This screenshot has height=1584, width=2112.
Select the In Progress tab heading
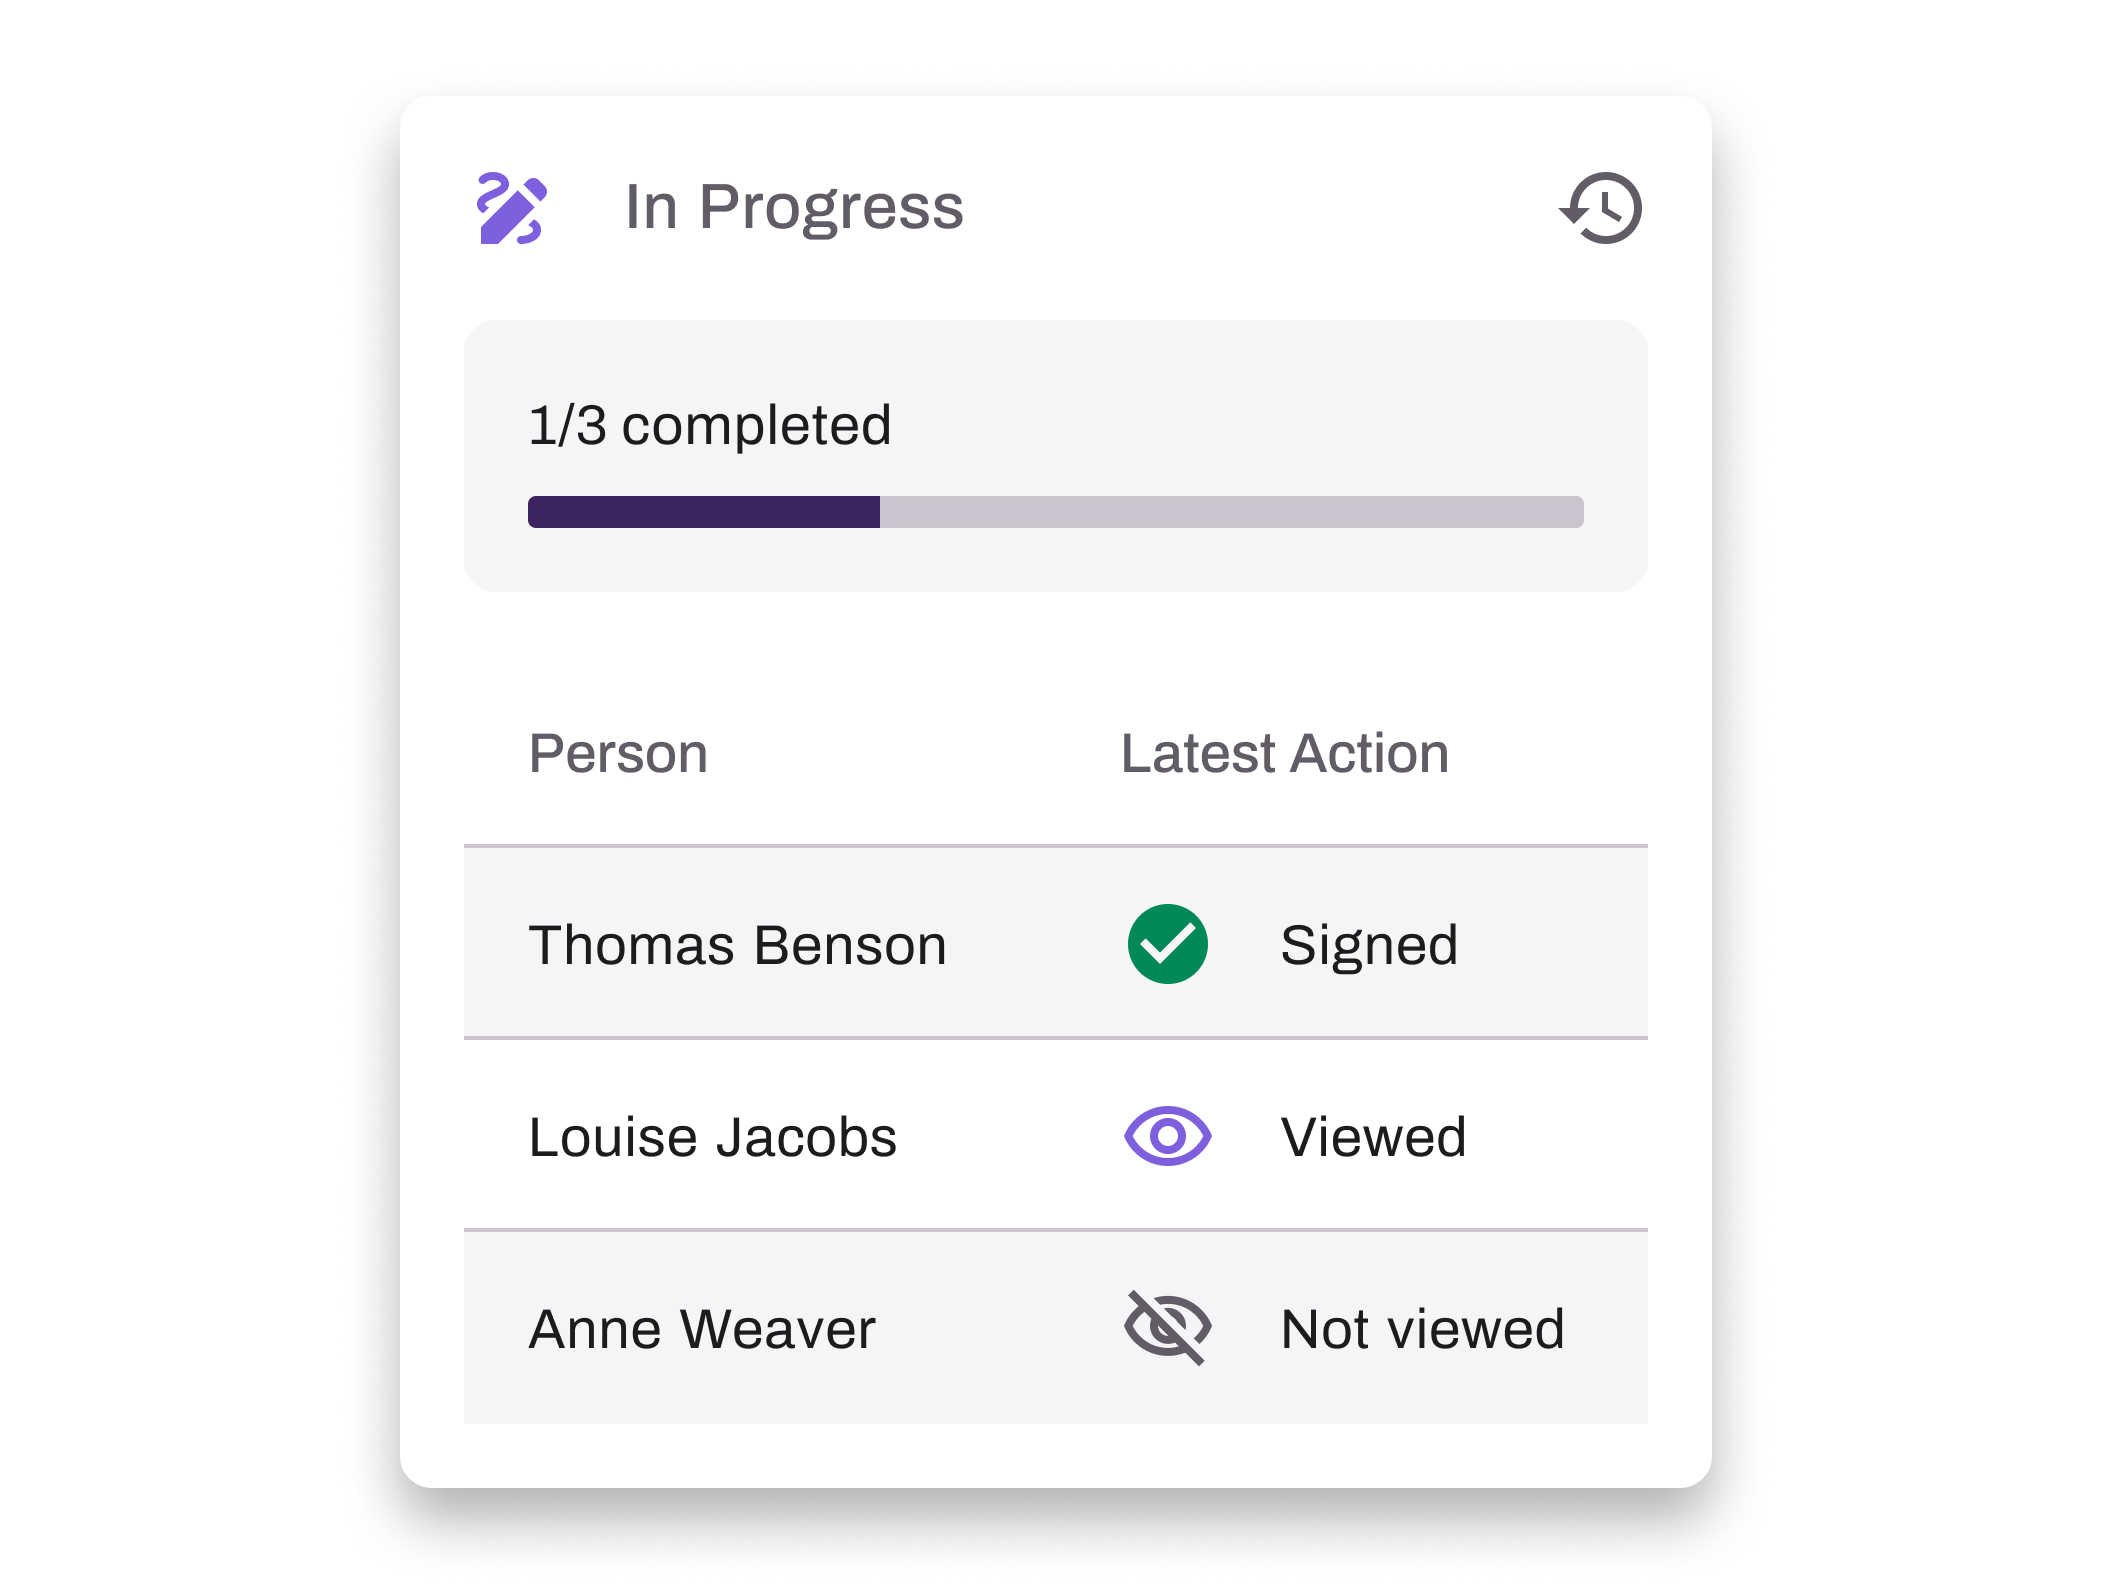pos(795,208)
